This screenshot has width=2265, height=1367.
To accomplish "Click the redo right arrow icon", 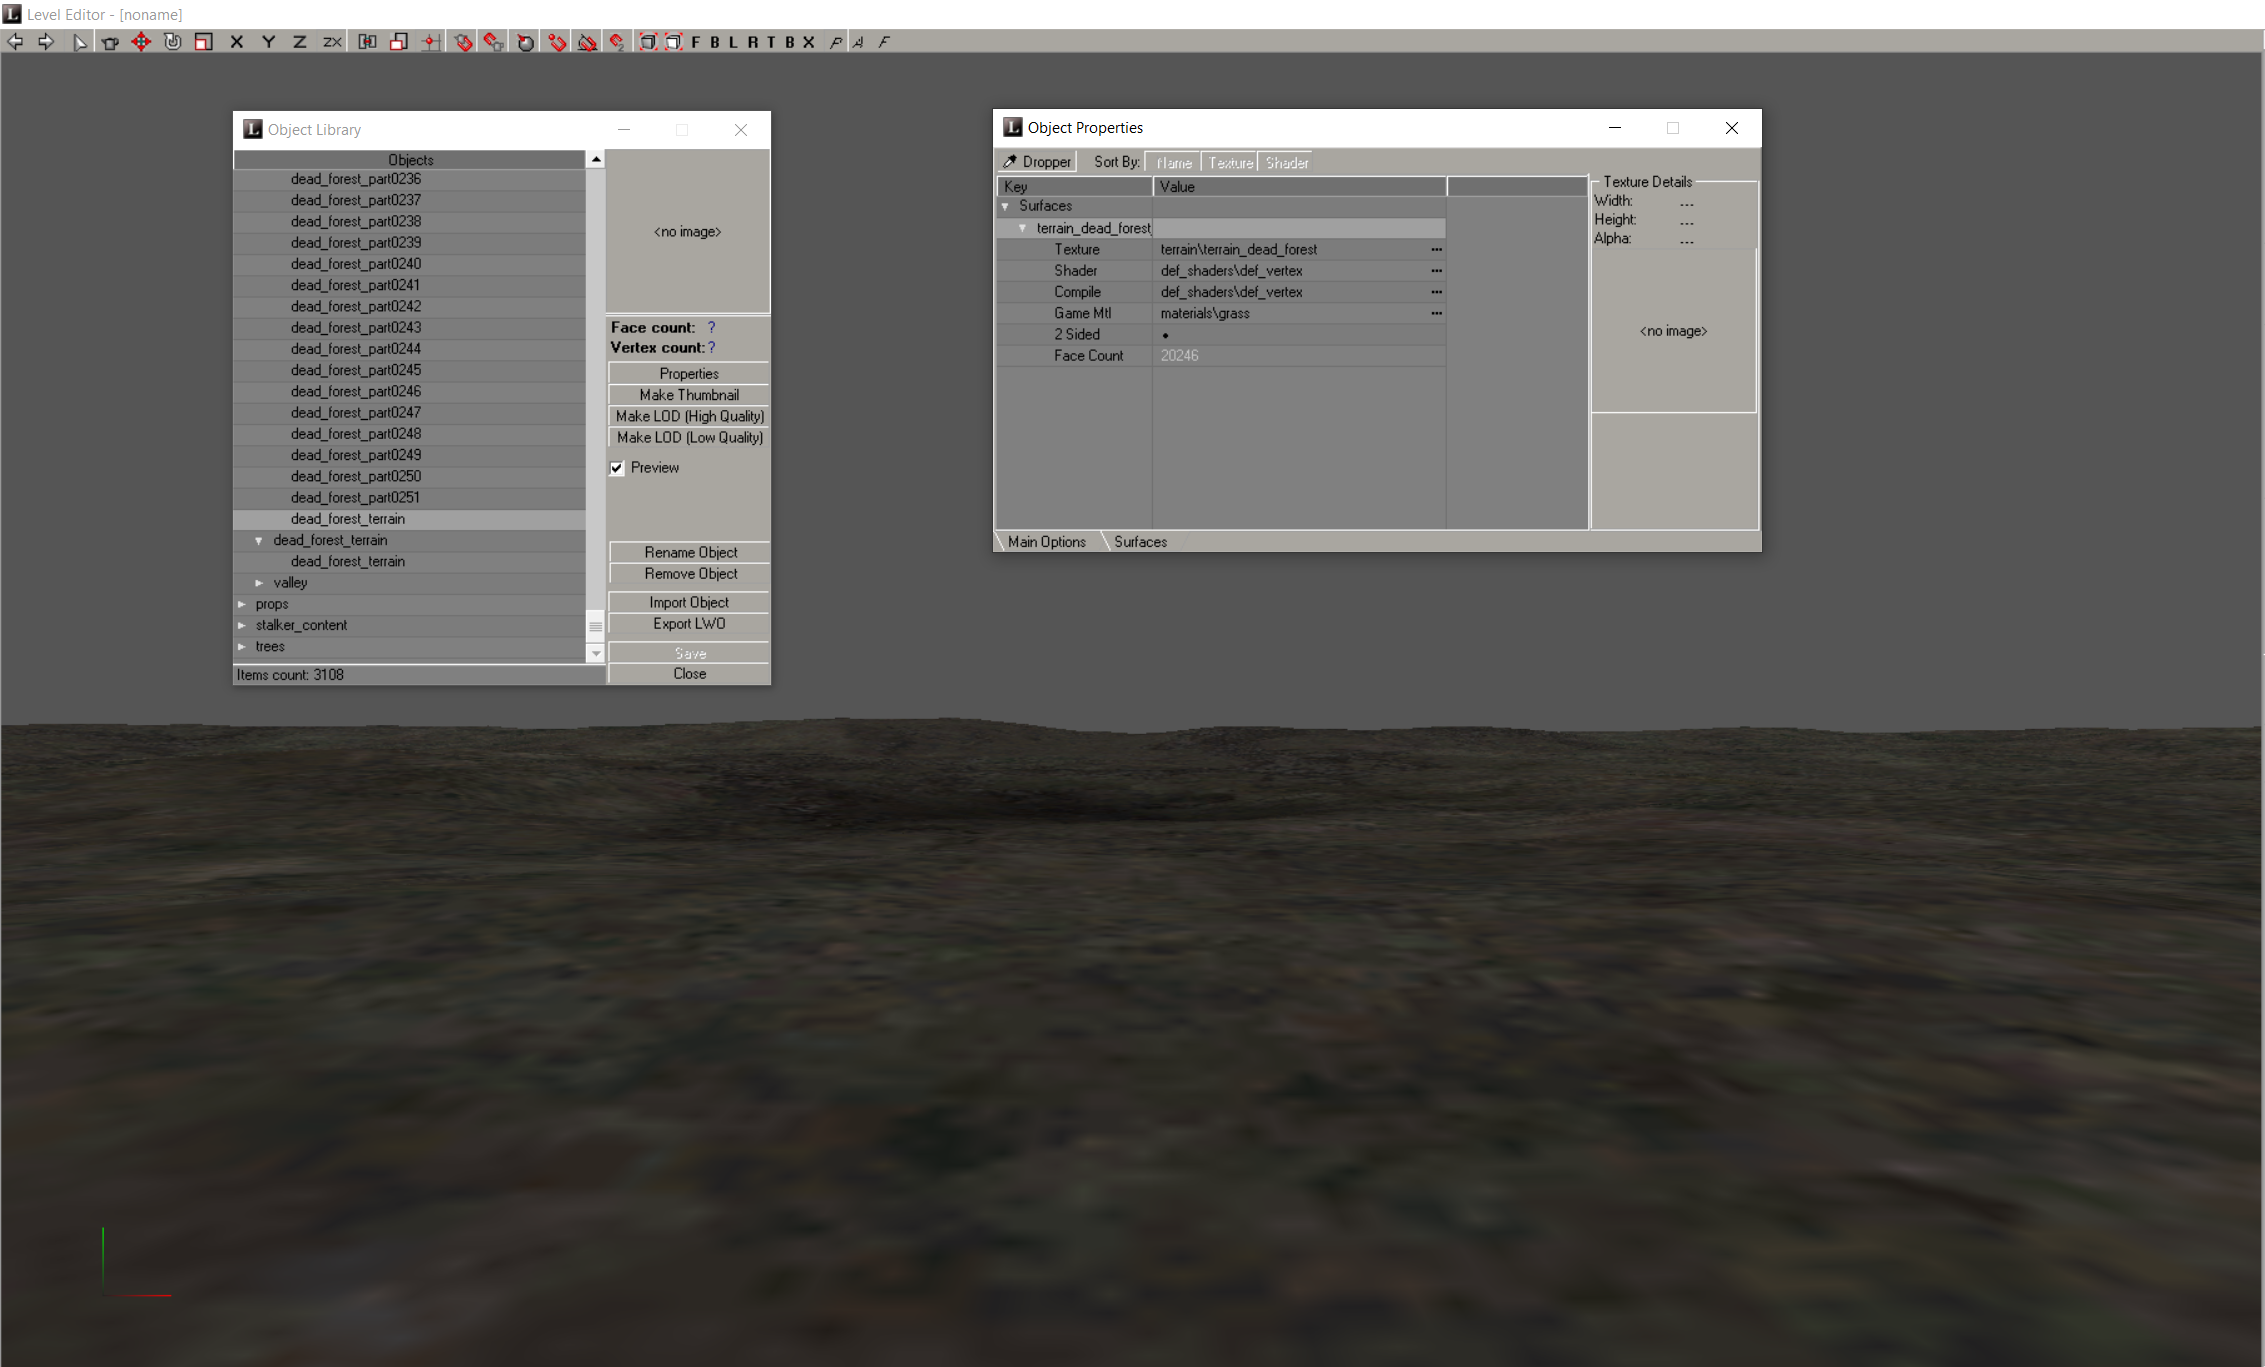I will [x=46, y=42].
